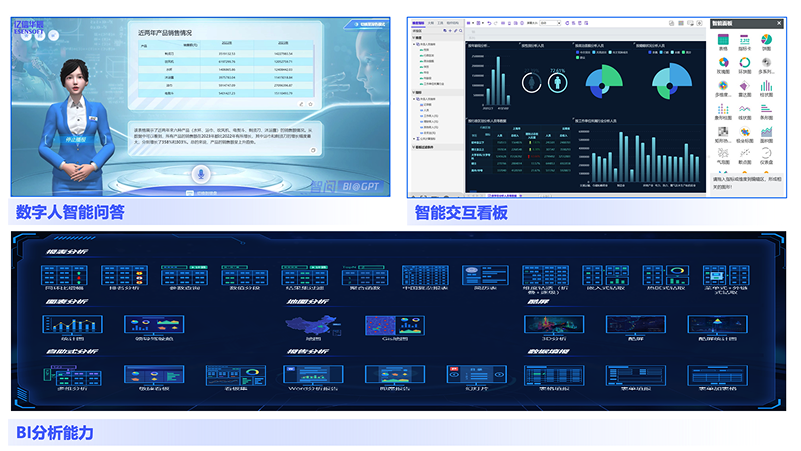Choose the 环状图 chart icon
The width and height of the screenshot is (801, 451).
pos(744,63)
